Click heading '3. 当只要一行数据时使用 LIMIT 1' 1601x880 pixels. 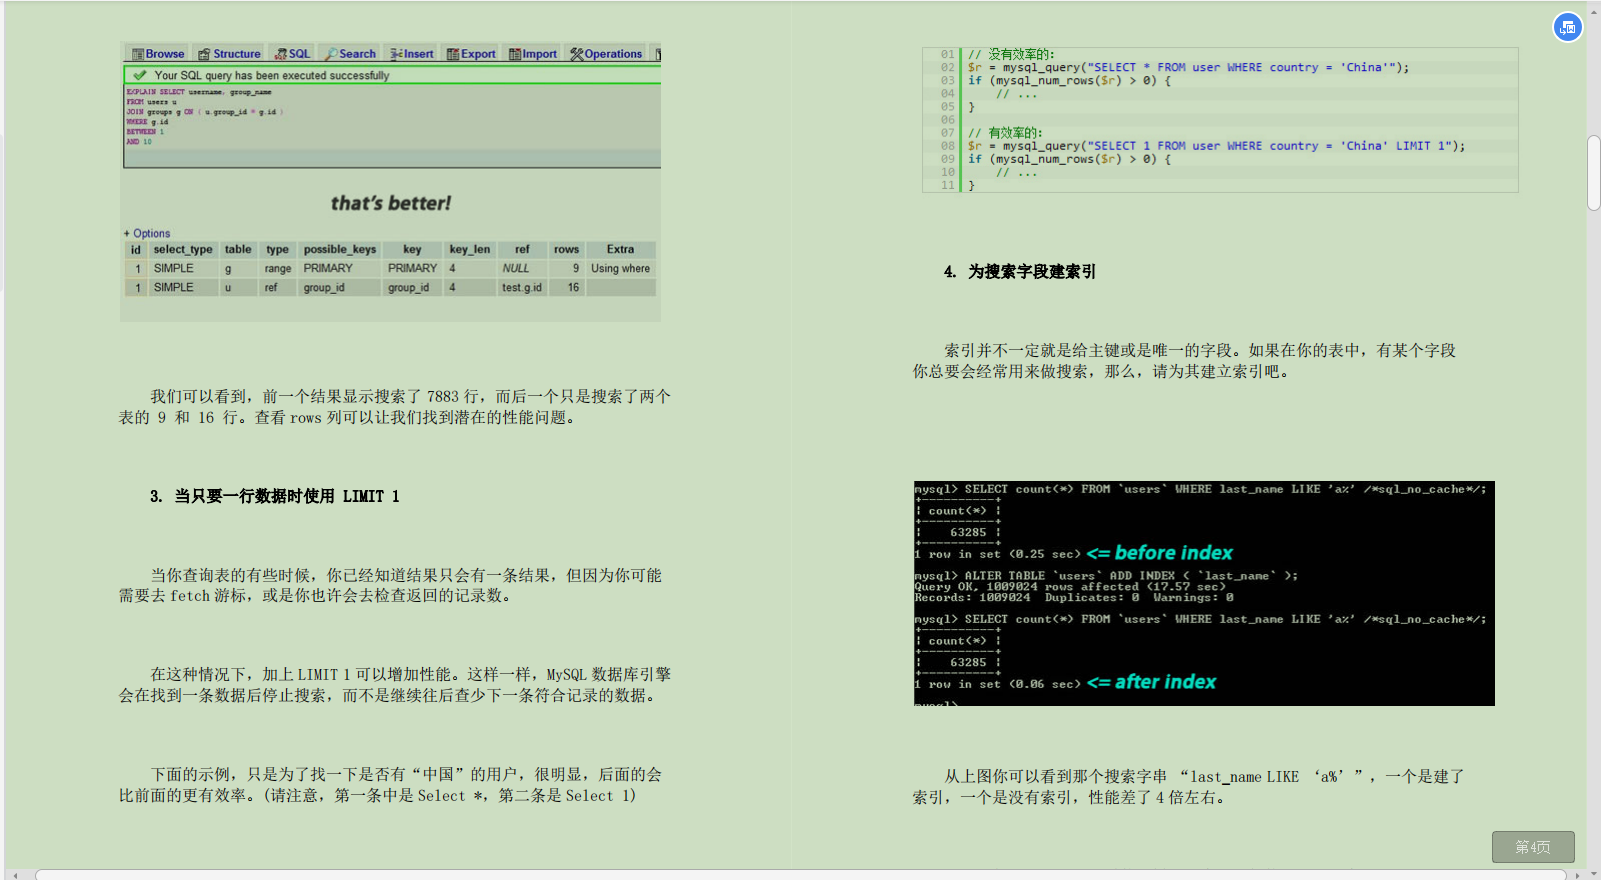click(275, 496)
